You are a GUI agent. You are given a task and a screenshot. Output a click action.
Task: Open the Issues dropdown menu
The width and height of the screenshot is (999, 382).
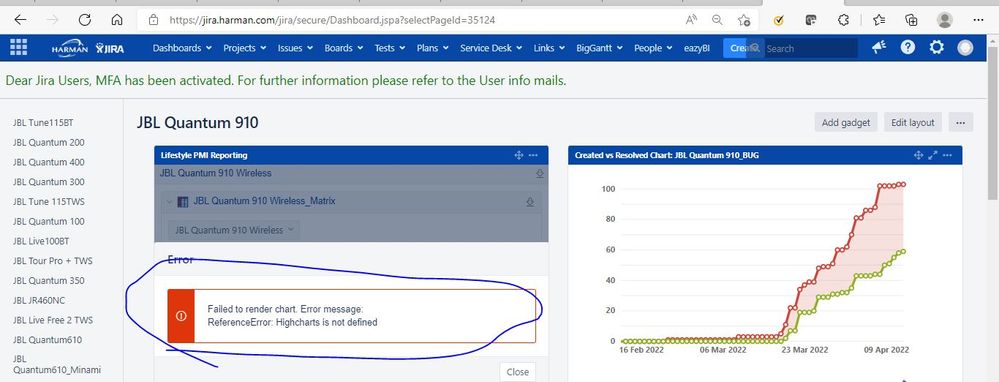(295, 48)
